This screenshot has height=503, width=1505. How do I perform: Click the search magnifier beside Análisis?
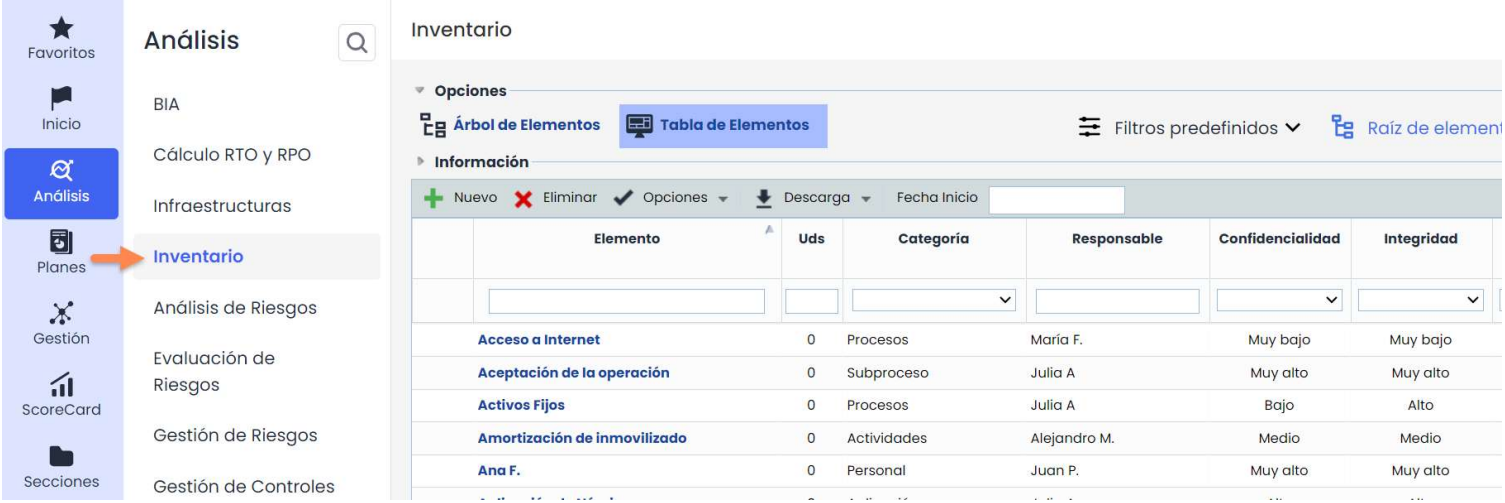(356, 43)
